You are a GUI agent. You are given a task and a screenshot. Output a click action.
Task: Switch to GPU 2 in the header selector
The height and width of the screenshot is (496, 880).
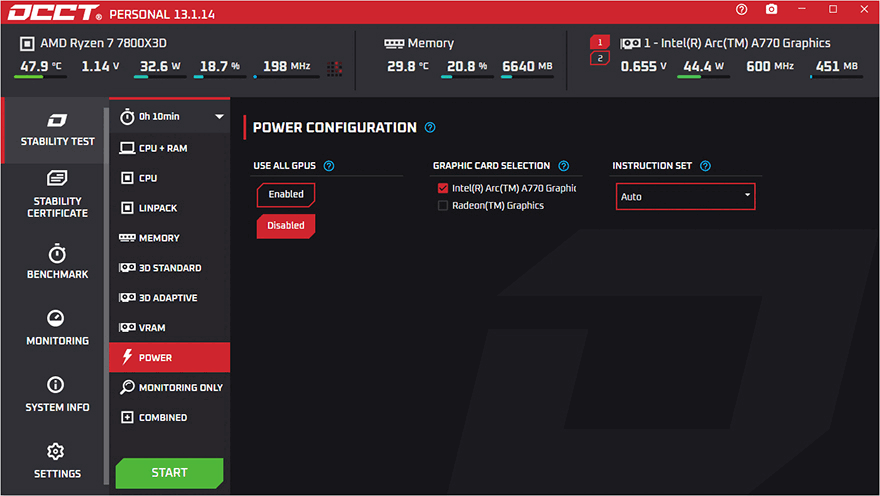click(600, 58)
